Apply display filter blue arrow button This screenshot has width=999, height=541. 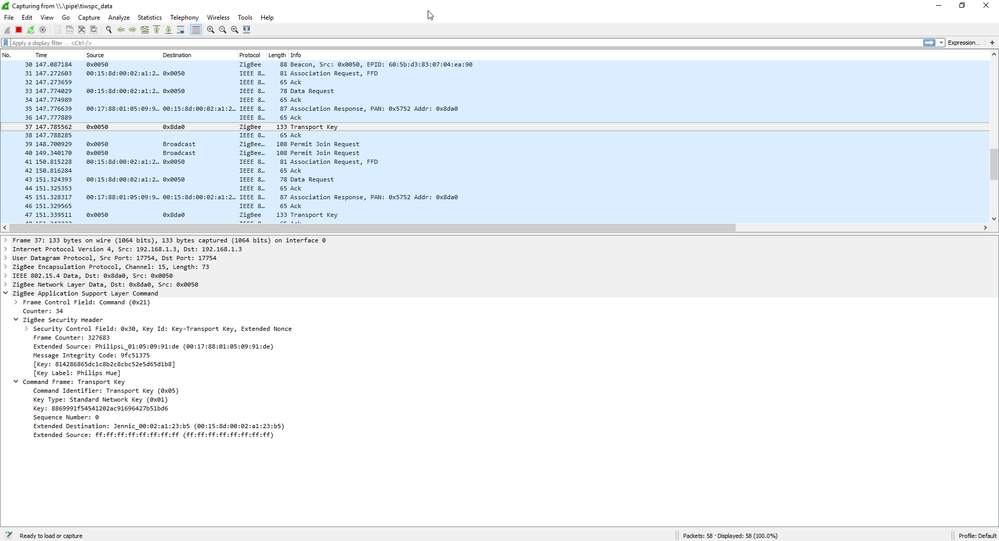pyautogui.click(x=929, y=43)
